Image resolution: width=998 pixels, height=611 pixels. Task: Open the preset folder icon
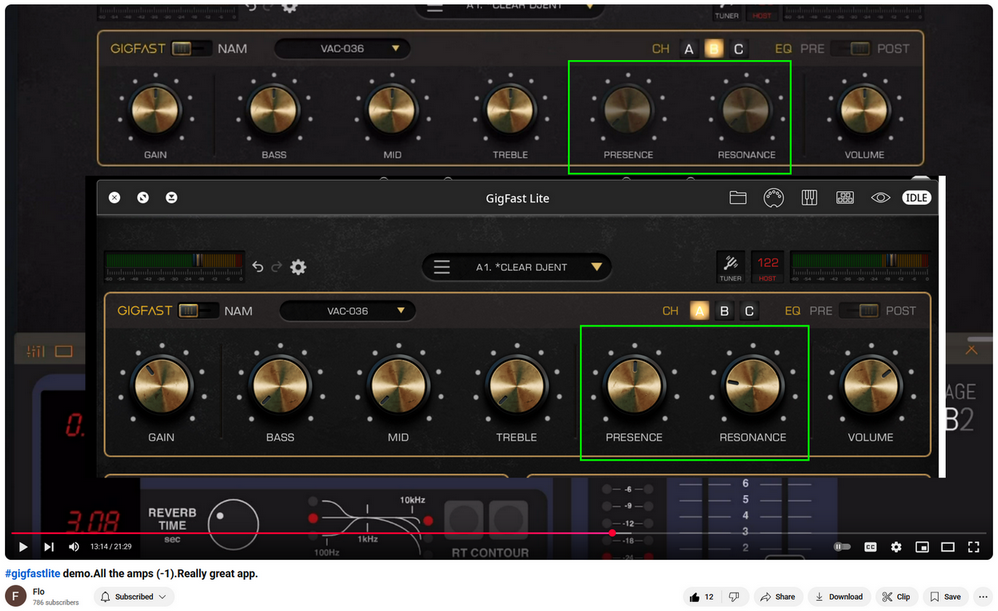click(x=738, y=197)
